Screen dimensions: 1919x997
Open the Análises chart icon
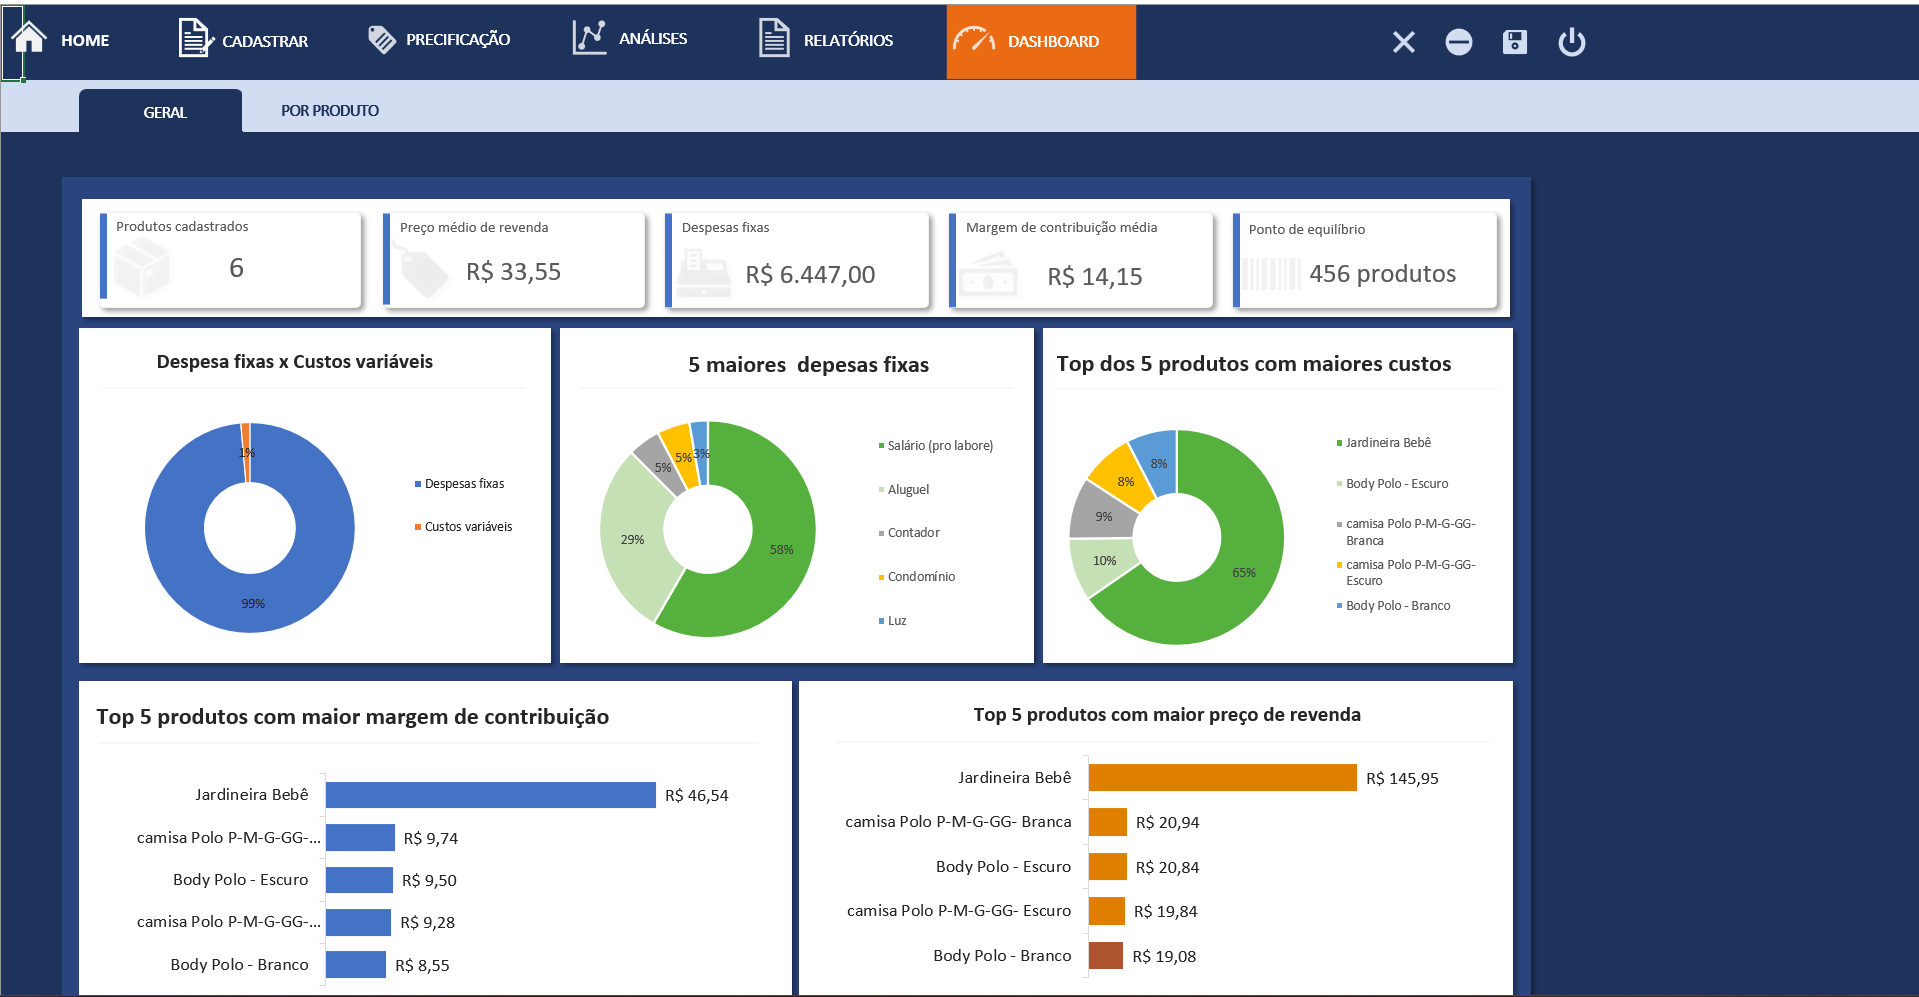coord(589,38)
